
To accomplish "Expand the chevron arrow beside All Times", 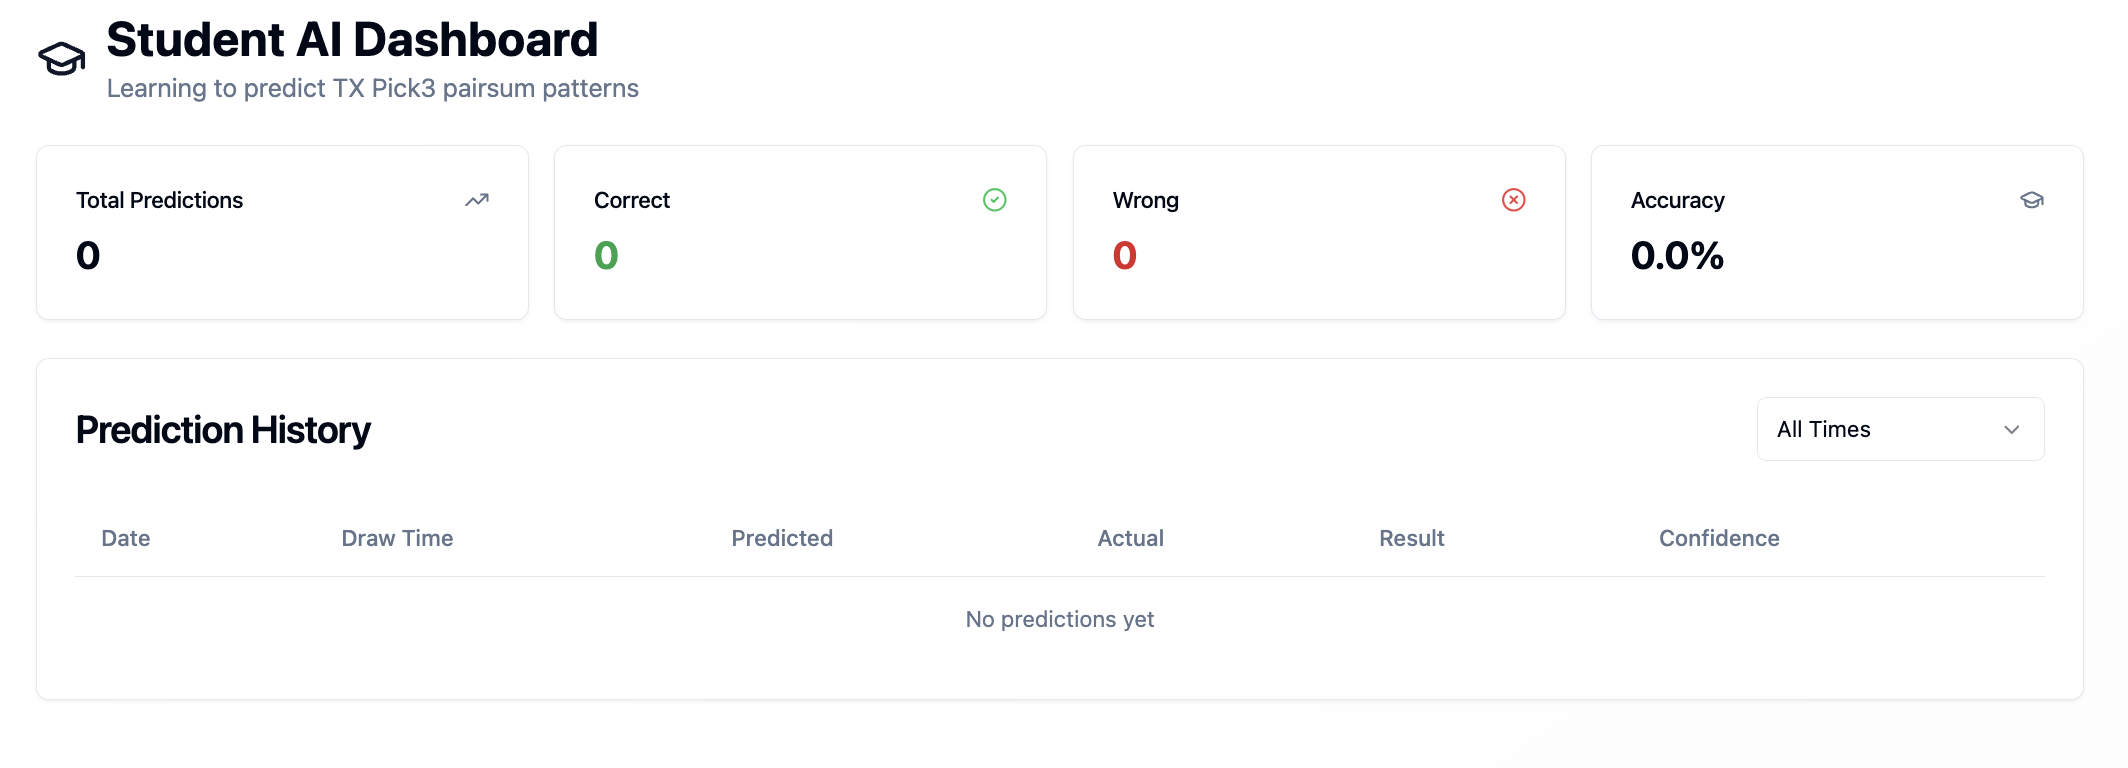I will pyautogui.click(x=2012, y=430).
